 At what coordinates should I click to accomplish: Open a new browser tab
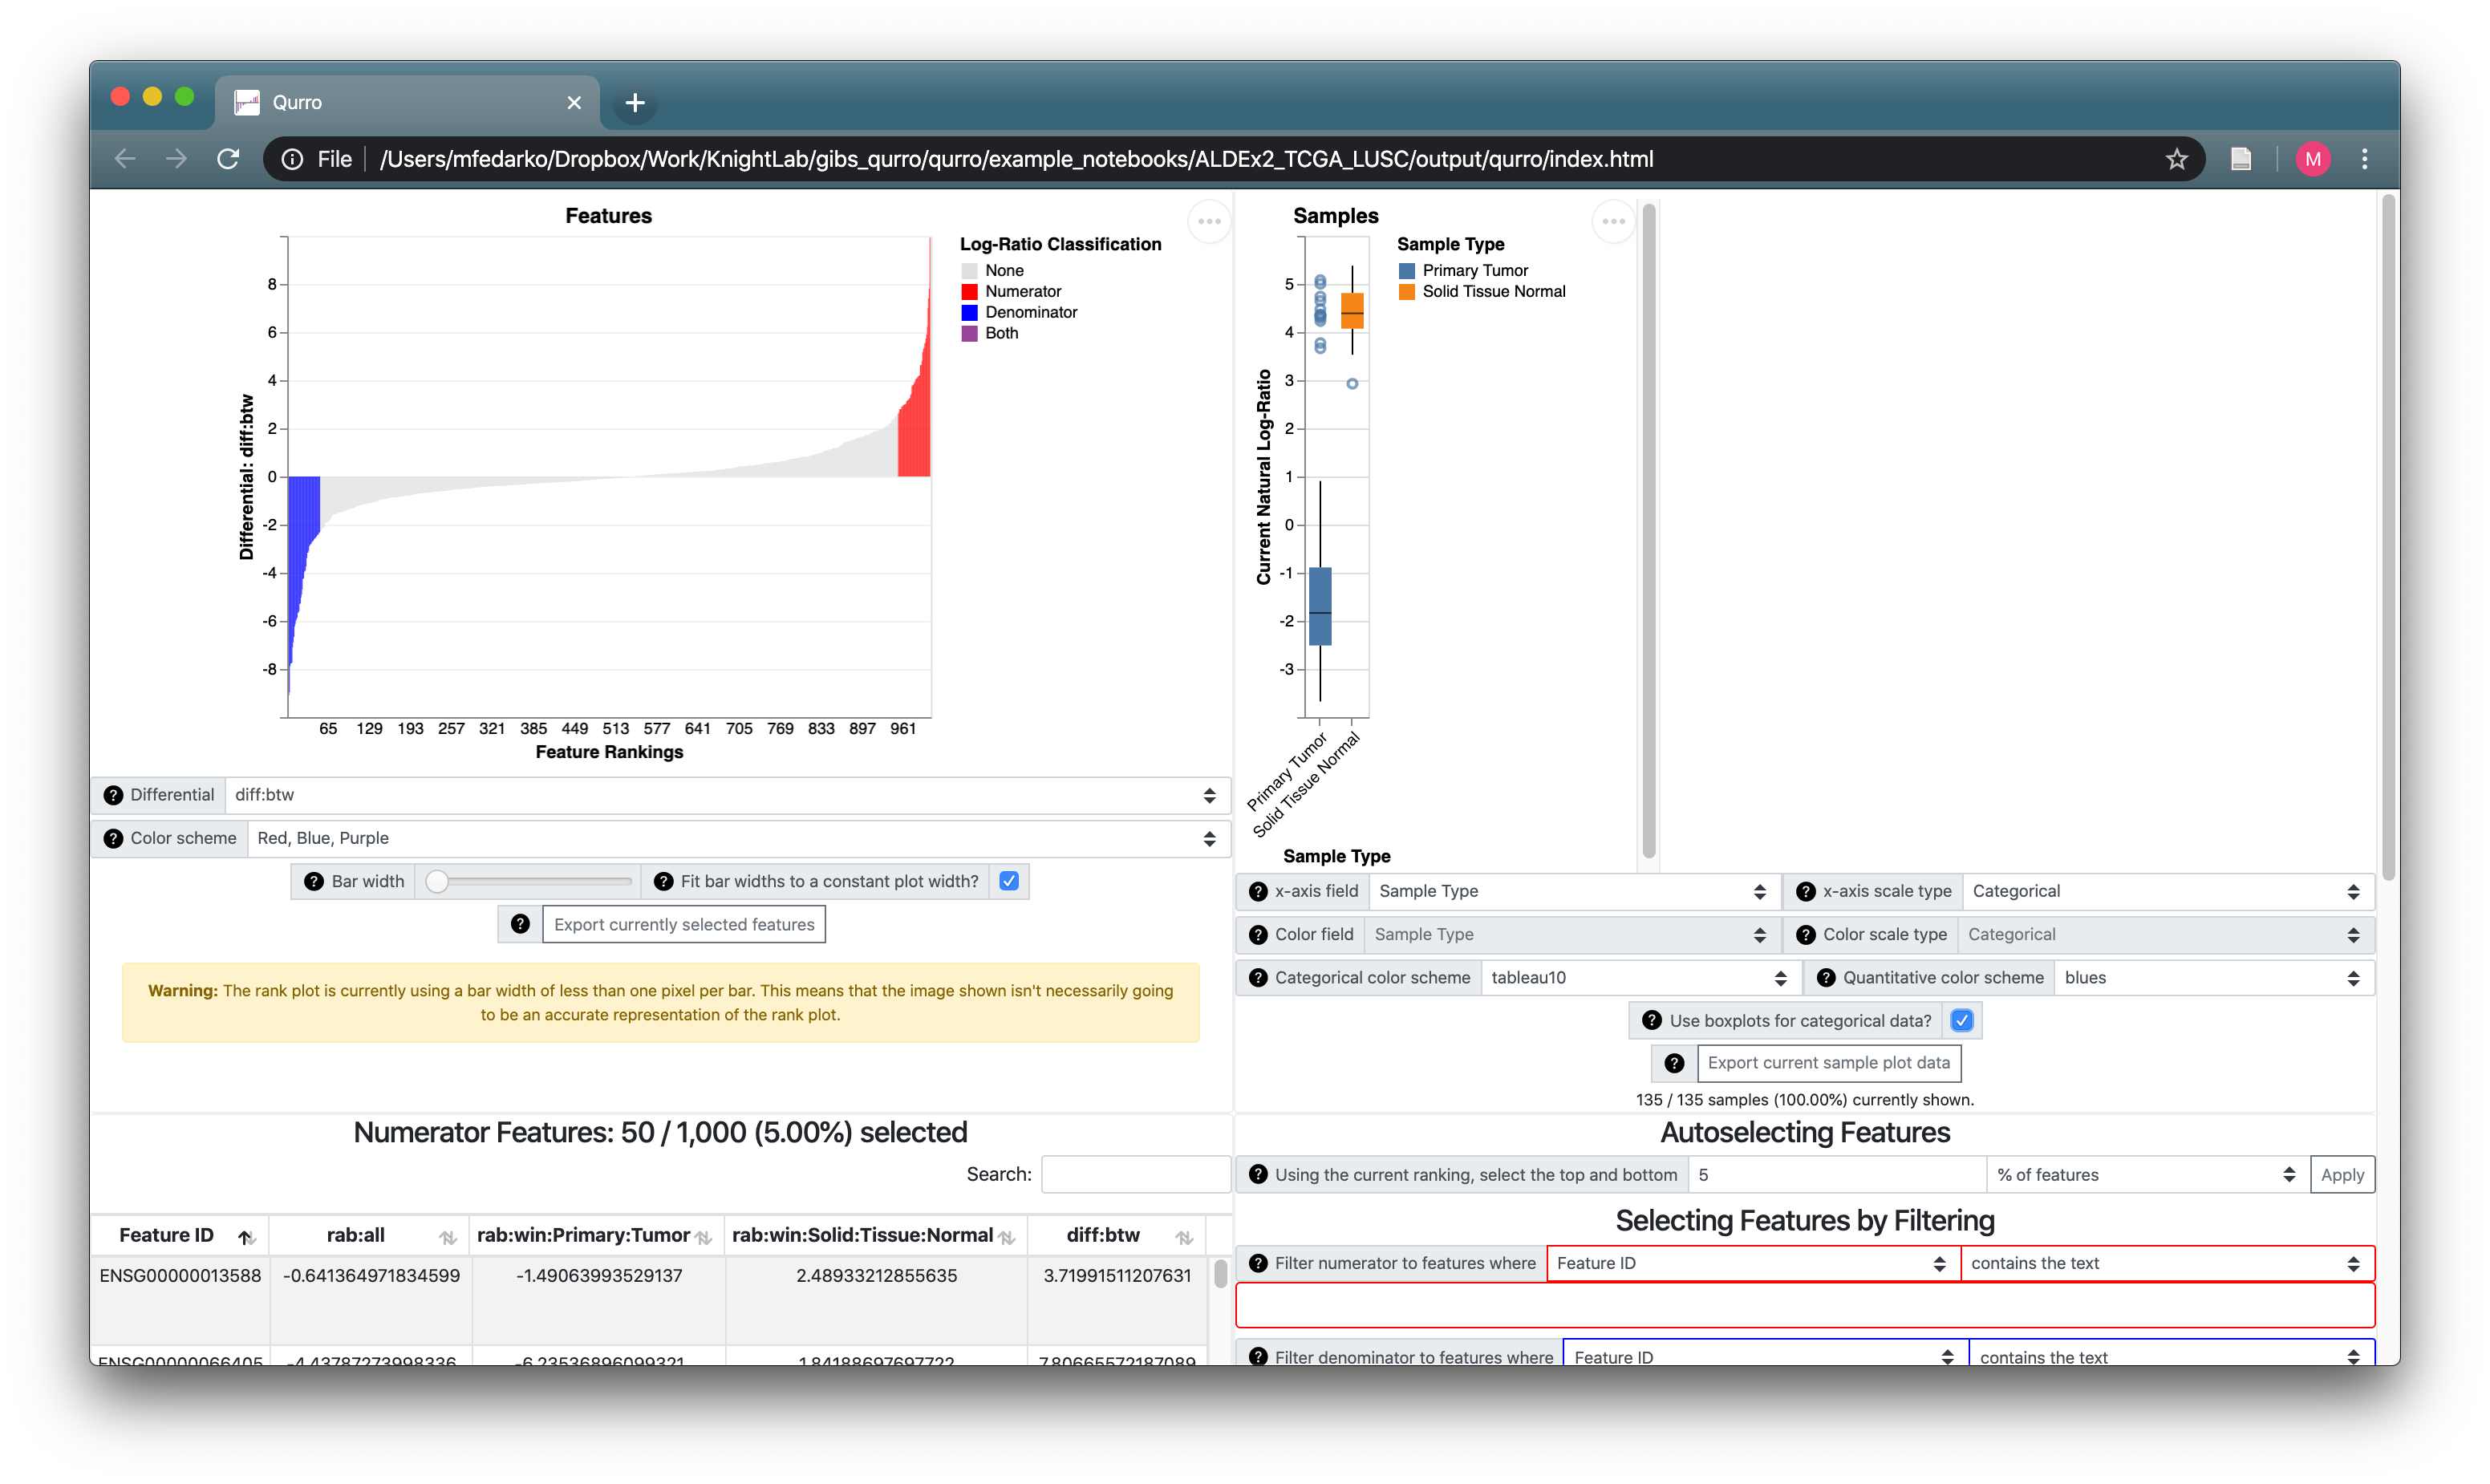pos(635,102)
